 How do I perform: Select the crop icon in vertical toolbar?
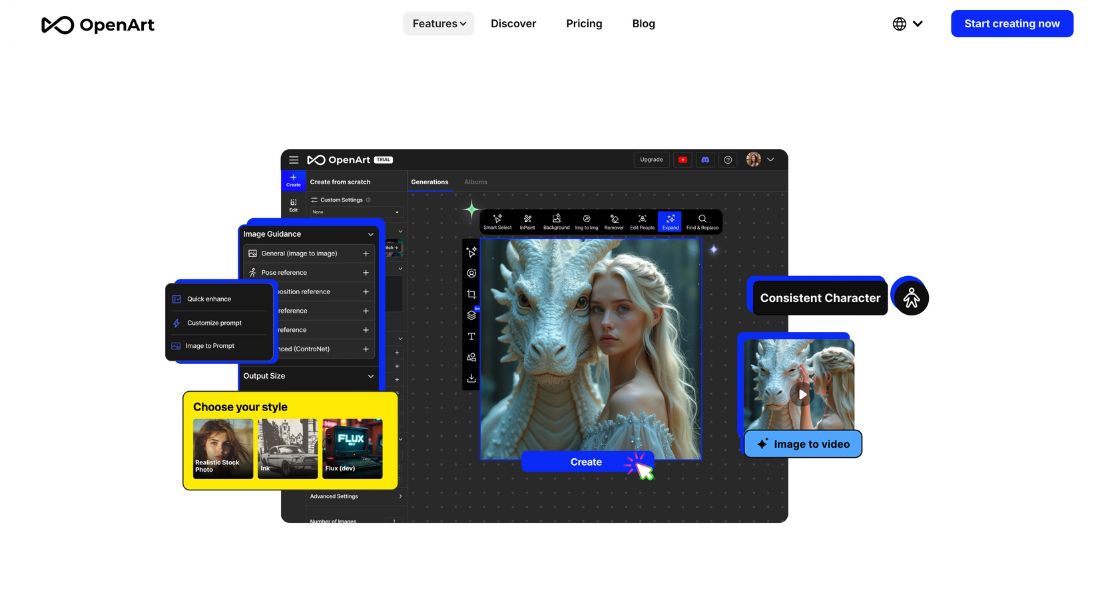click(471, 294)
